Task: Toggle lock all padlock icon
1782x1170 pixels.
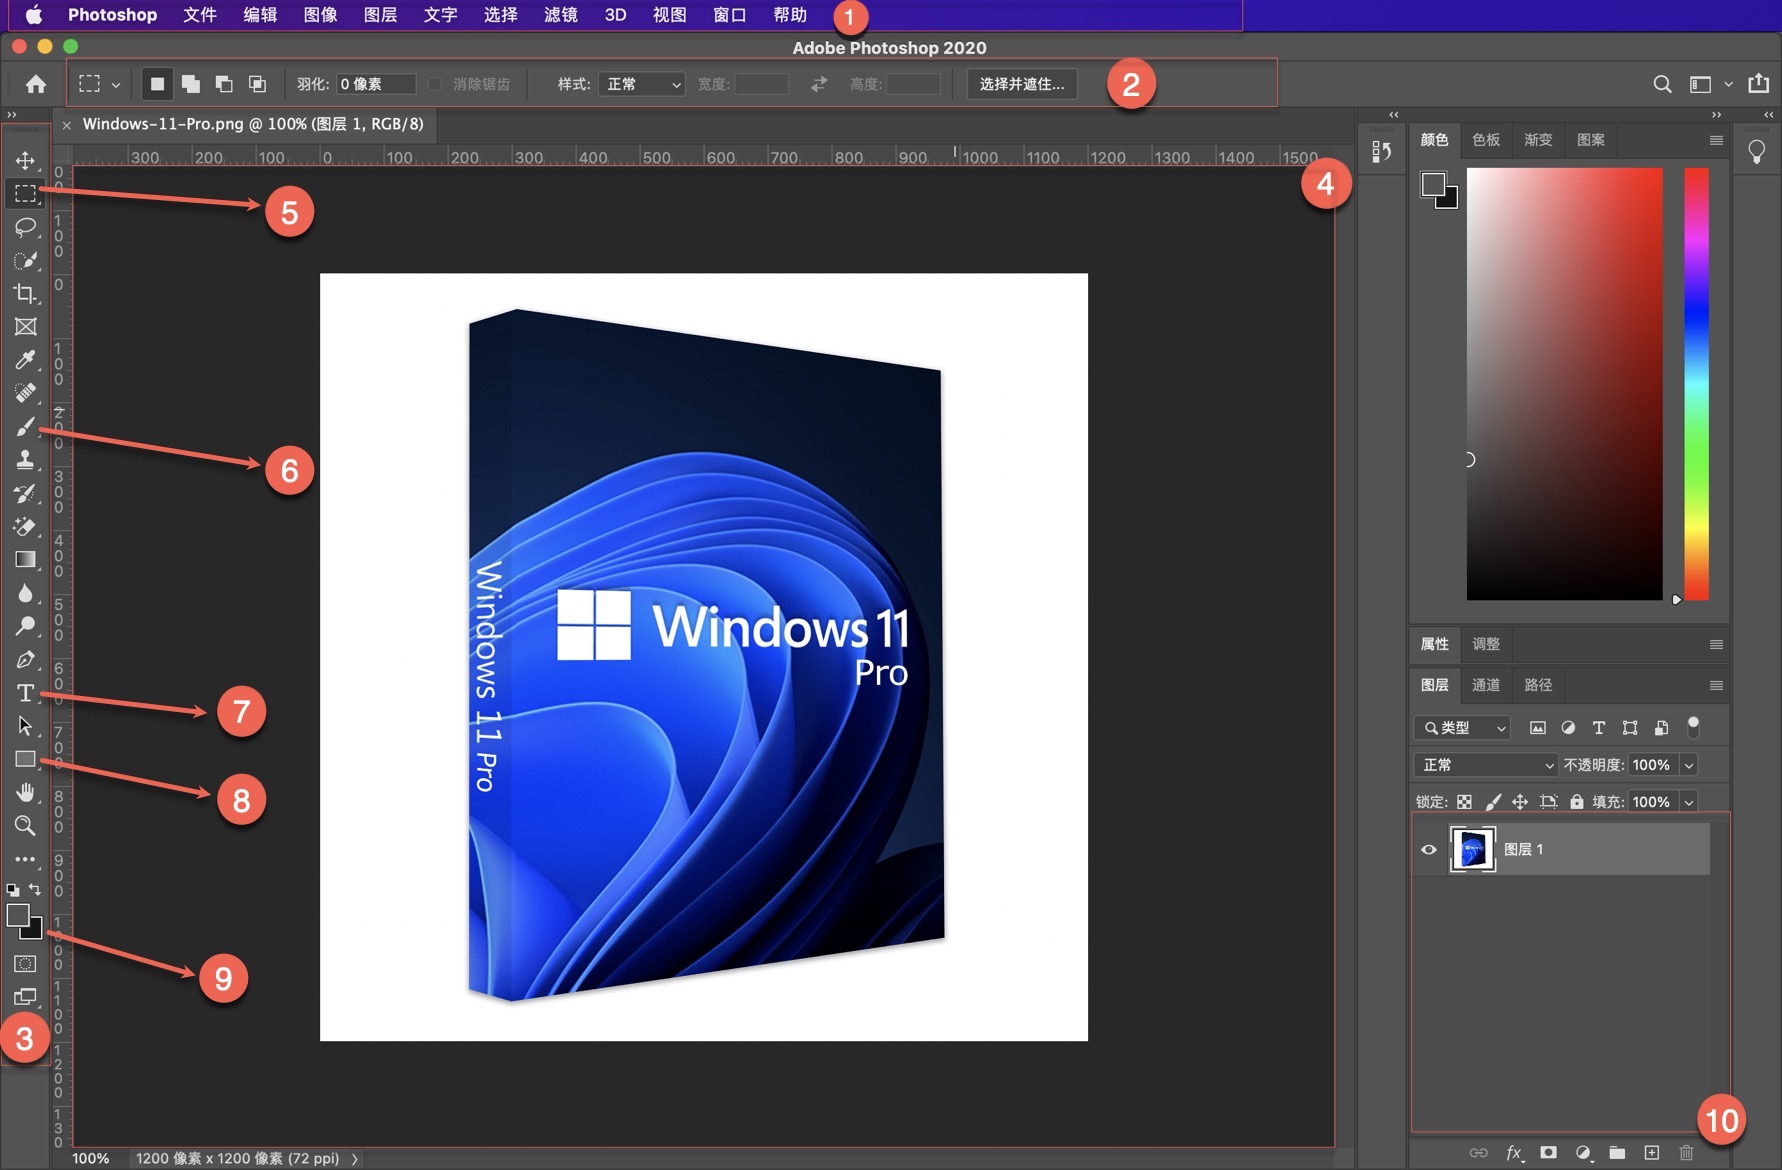Action: pyautogui.click(x=1577, y=802)
